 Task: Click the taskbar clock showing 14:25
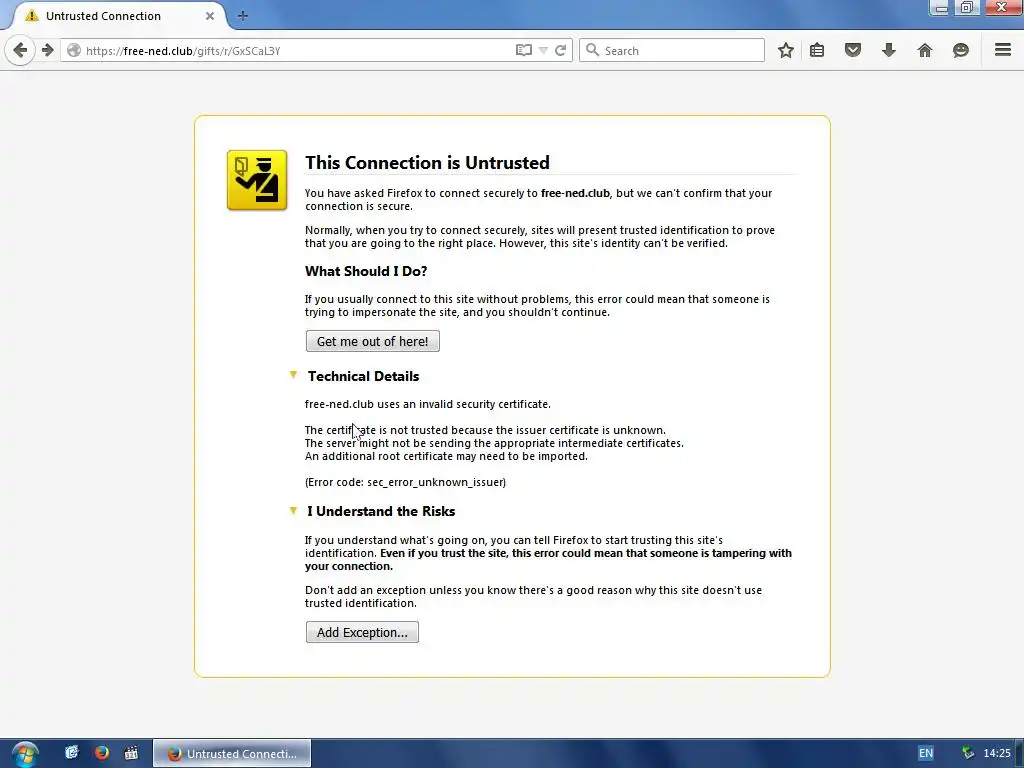997,753
